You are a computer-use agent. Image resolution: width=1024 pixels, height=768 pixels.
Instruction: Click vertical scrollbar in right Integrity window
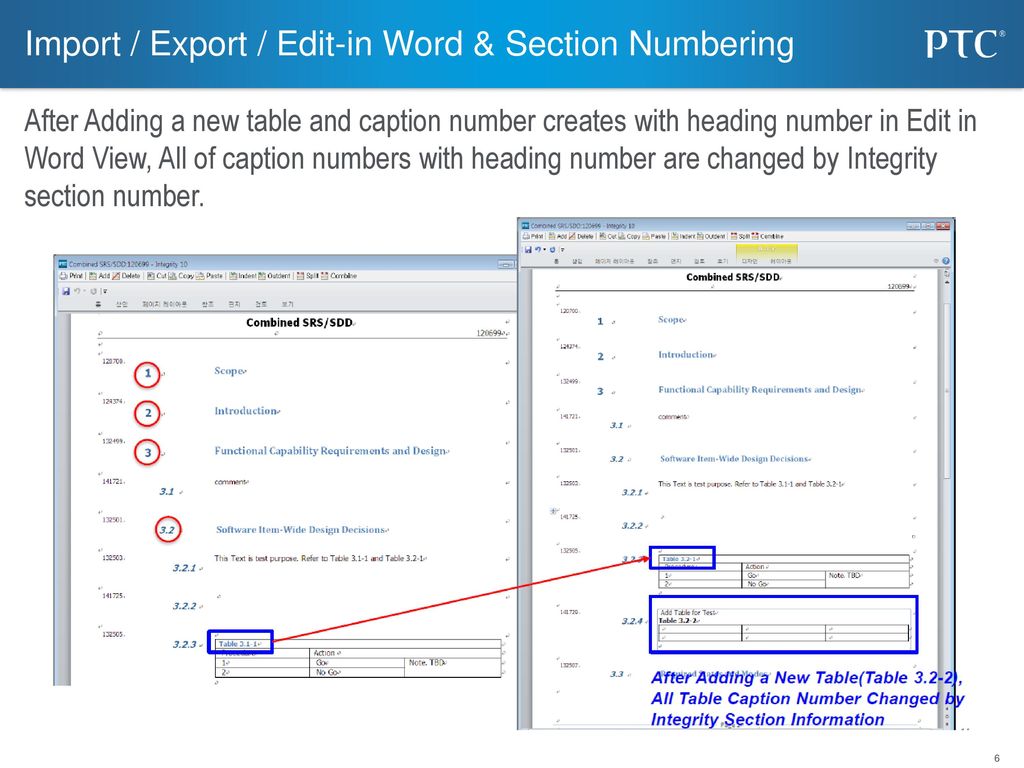[947, 391]
